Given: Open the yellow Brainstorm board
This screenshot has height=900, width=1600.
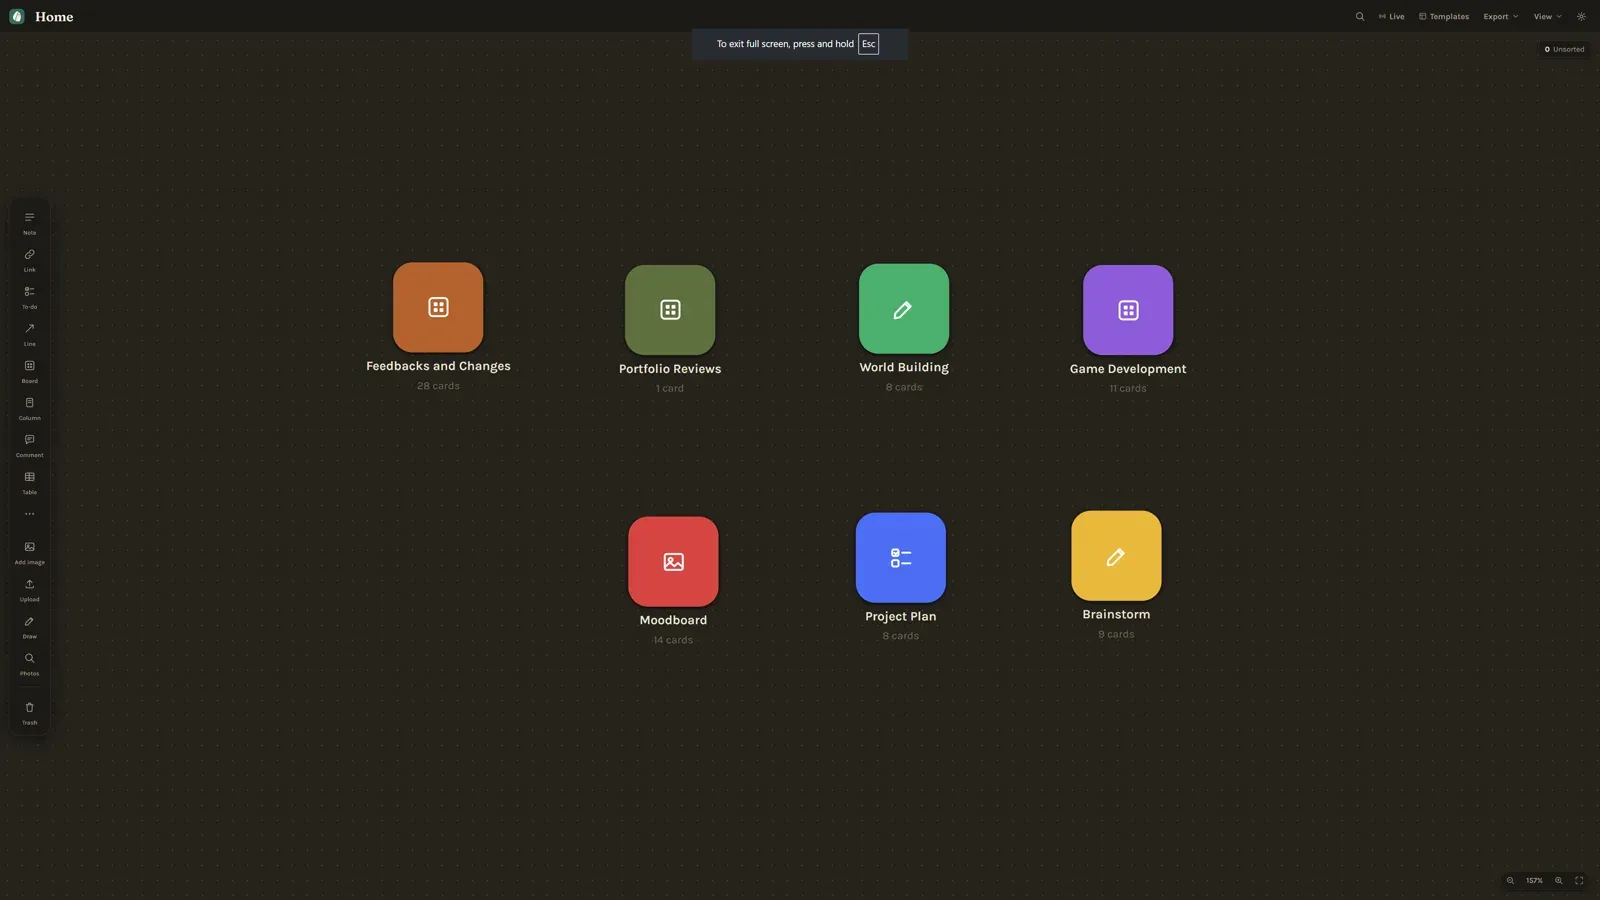Looking at the screenshot, I should (x=1116, y=556).
